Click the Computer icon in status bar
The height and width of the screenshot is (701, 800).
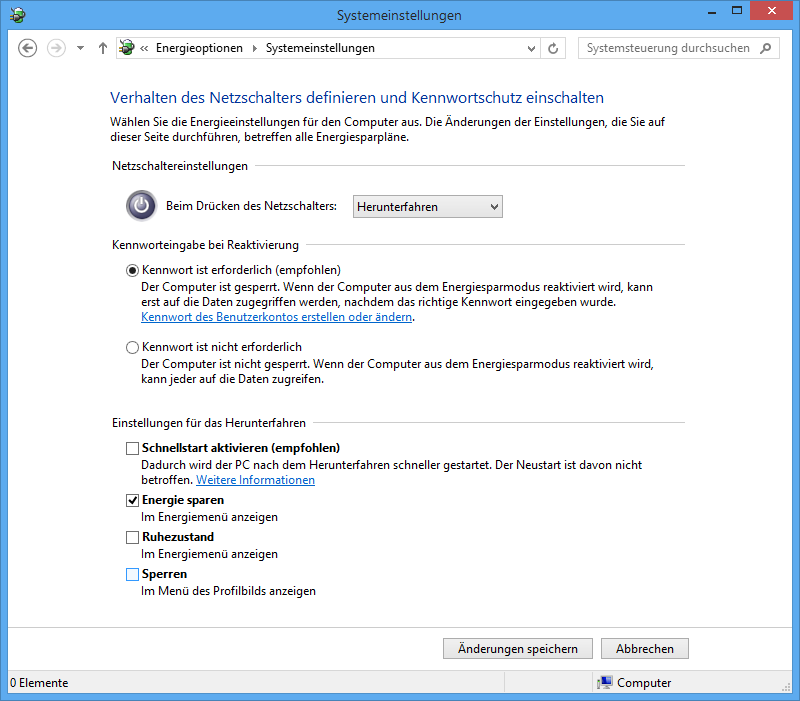coord(605,683)
